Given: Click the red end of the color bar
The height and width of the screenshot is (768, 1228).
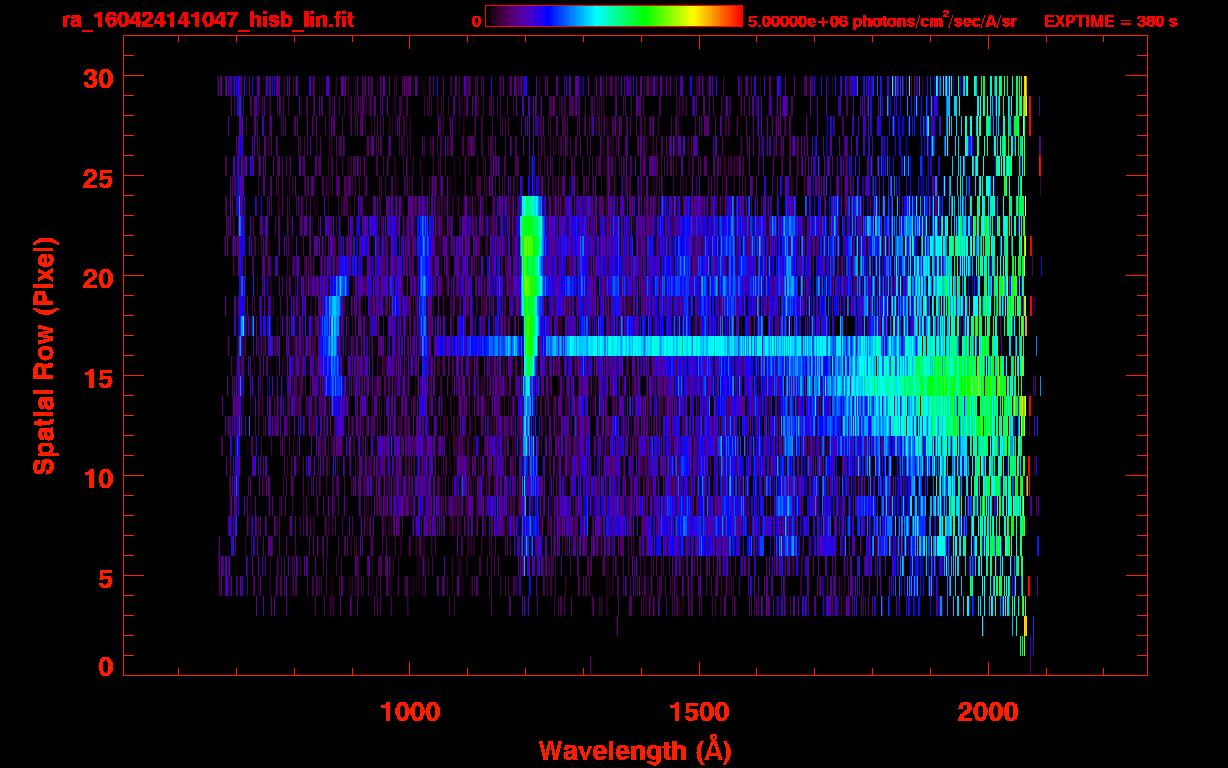Looking at the screenshot, I should click(732, 16).
